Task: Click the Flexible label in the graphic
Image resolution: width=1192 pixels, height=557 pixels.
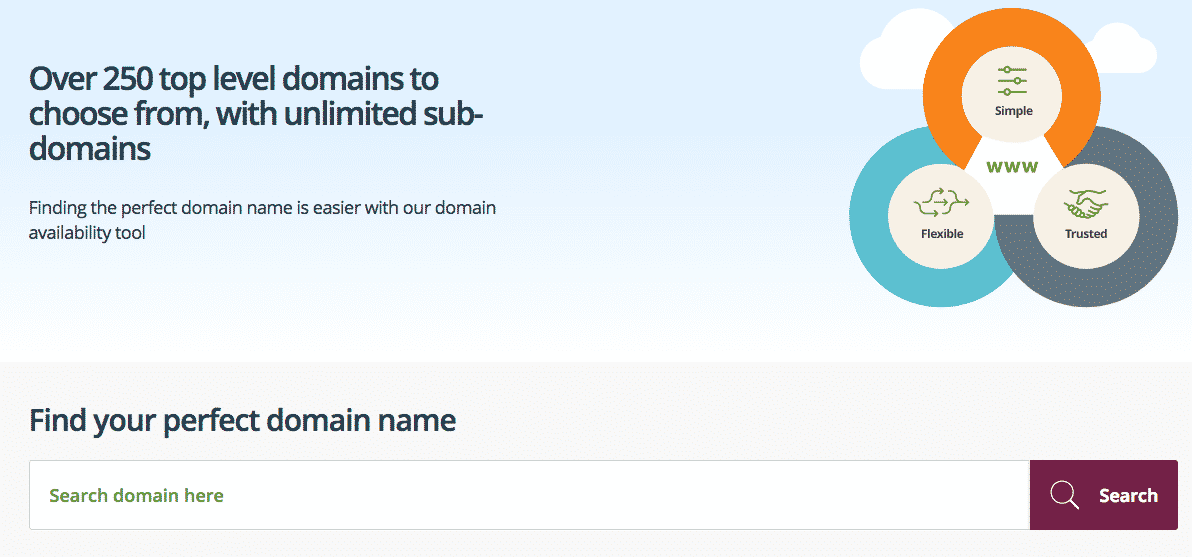Action: pyautogui.click(x=942, y=234)
